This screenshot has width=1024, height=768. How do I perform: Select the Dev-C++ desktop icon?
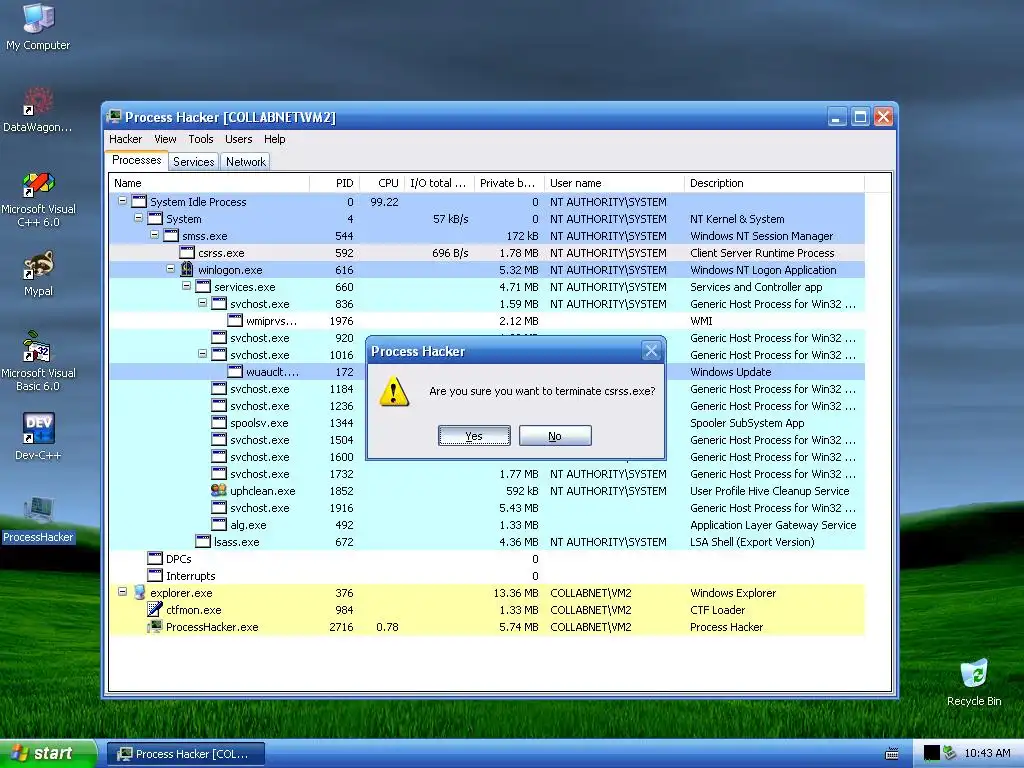[x=38, y=436]
